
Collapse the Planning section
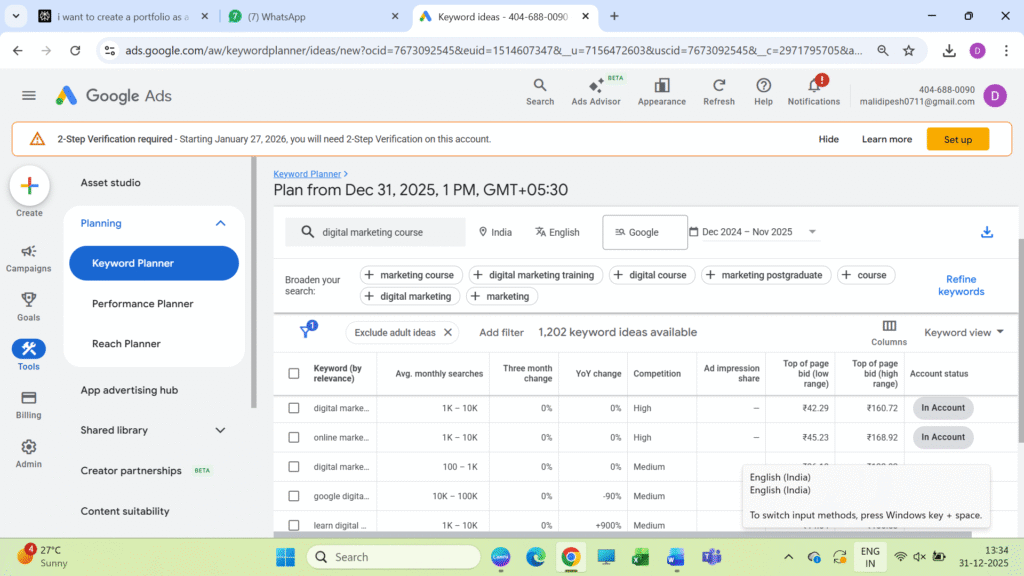point(220,223)
